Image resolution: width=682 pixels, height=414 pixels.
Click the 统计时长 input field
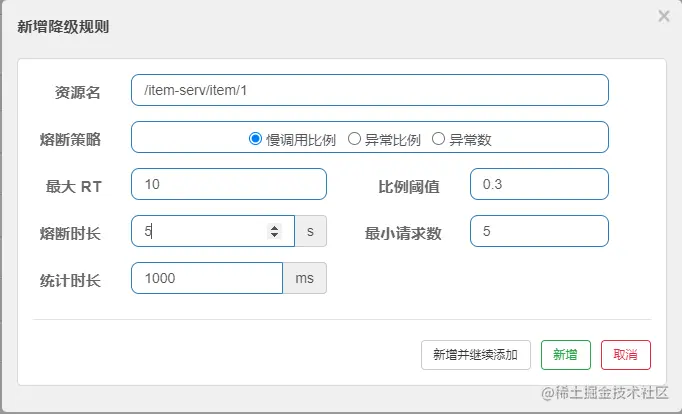click(x=207, y=278)
